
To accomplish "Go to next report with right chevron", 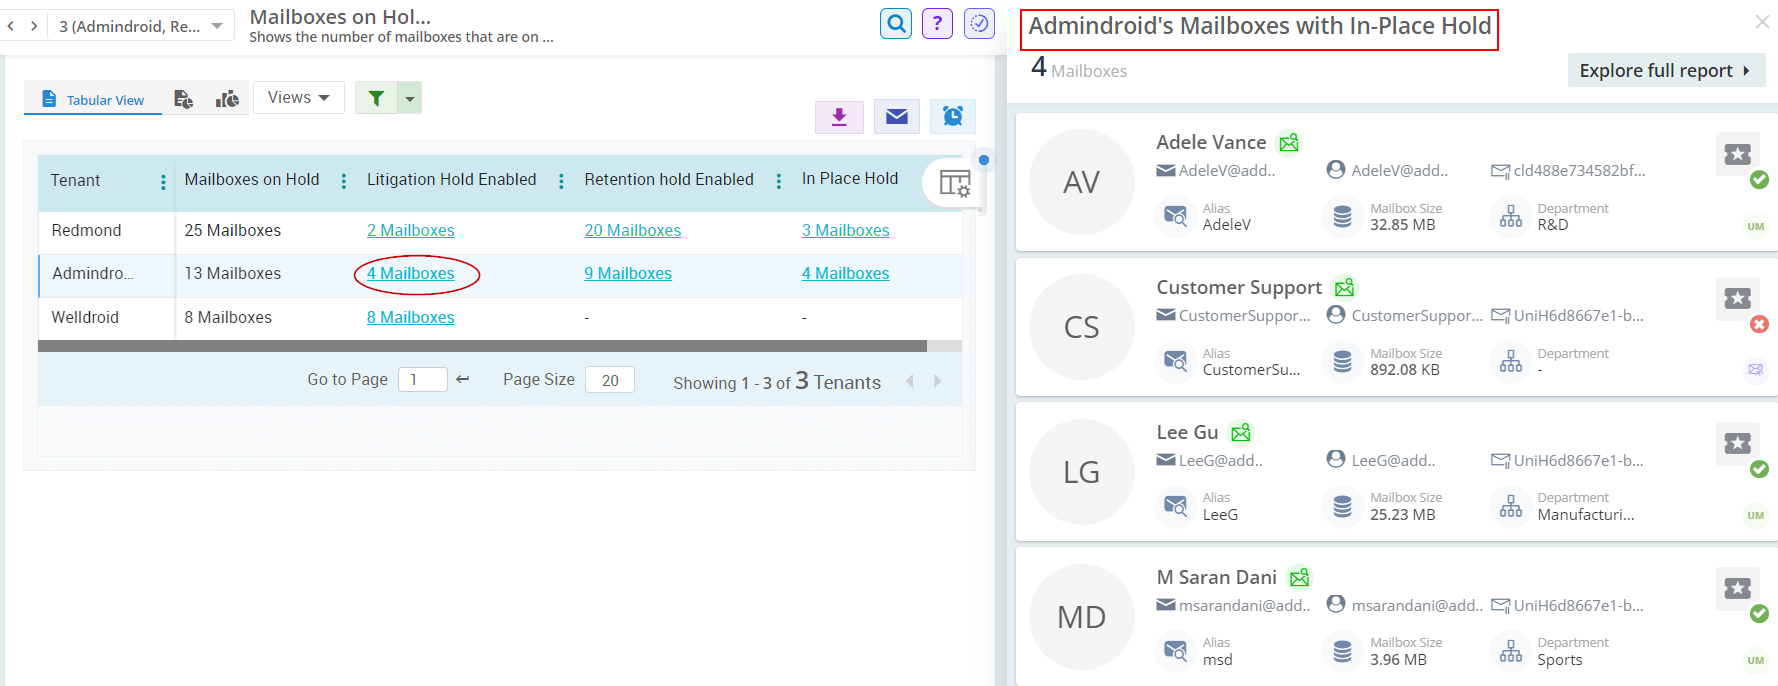I will click(x=34, y=26).
